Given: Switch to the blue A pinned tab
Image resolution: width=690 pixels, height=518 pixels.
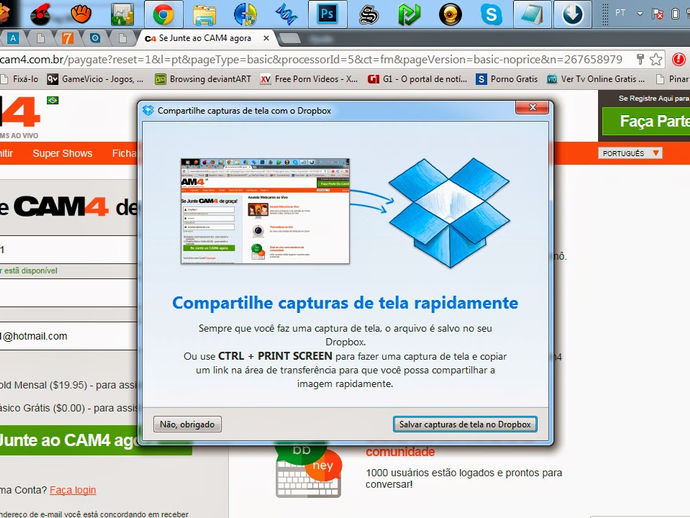Looking at the screenshot, I should (13, 38).
